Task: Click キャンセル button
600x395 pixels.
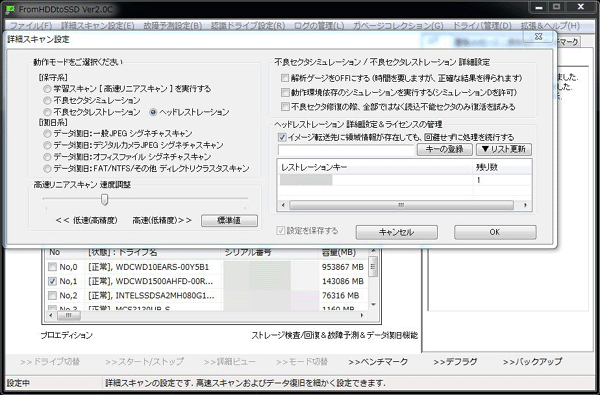Action: click(x=397, y=232)
